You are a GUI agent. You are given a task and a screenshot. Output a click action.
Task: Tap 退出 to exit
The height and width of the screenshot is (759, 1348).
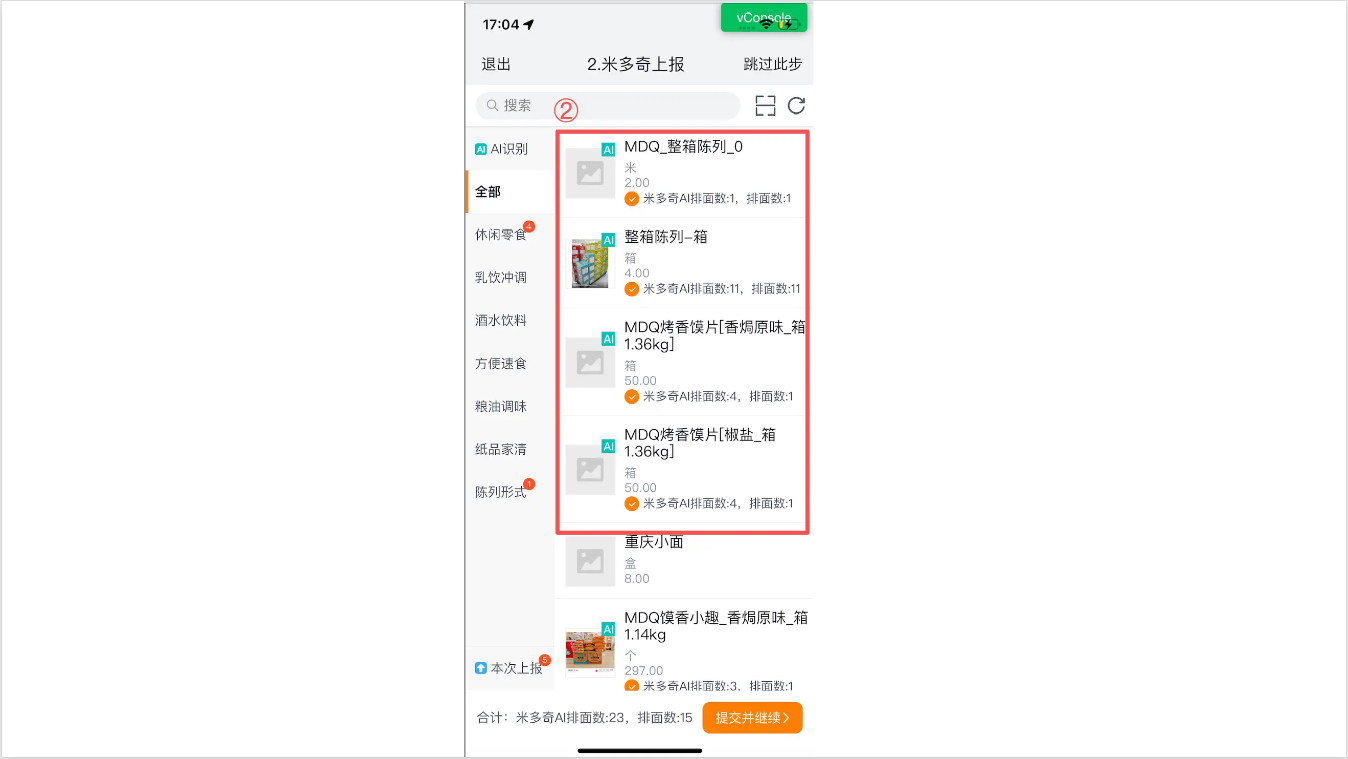pos(496,64)
